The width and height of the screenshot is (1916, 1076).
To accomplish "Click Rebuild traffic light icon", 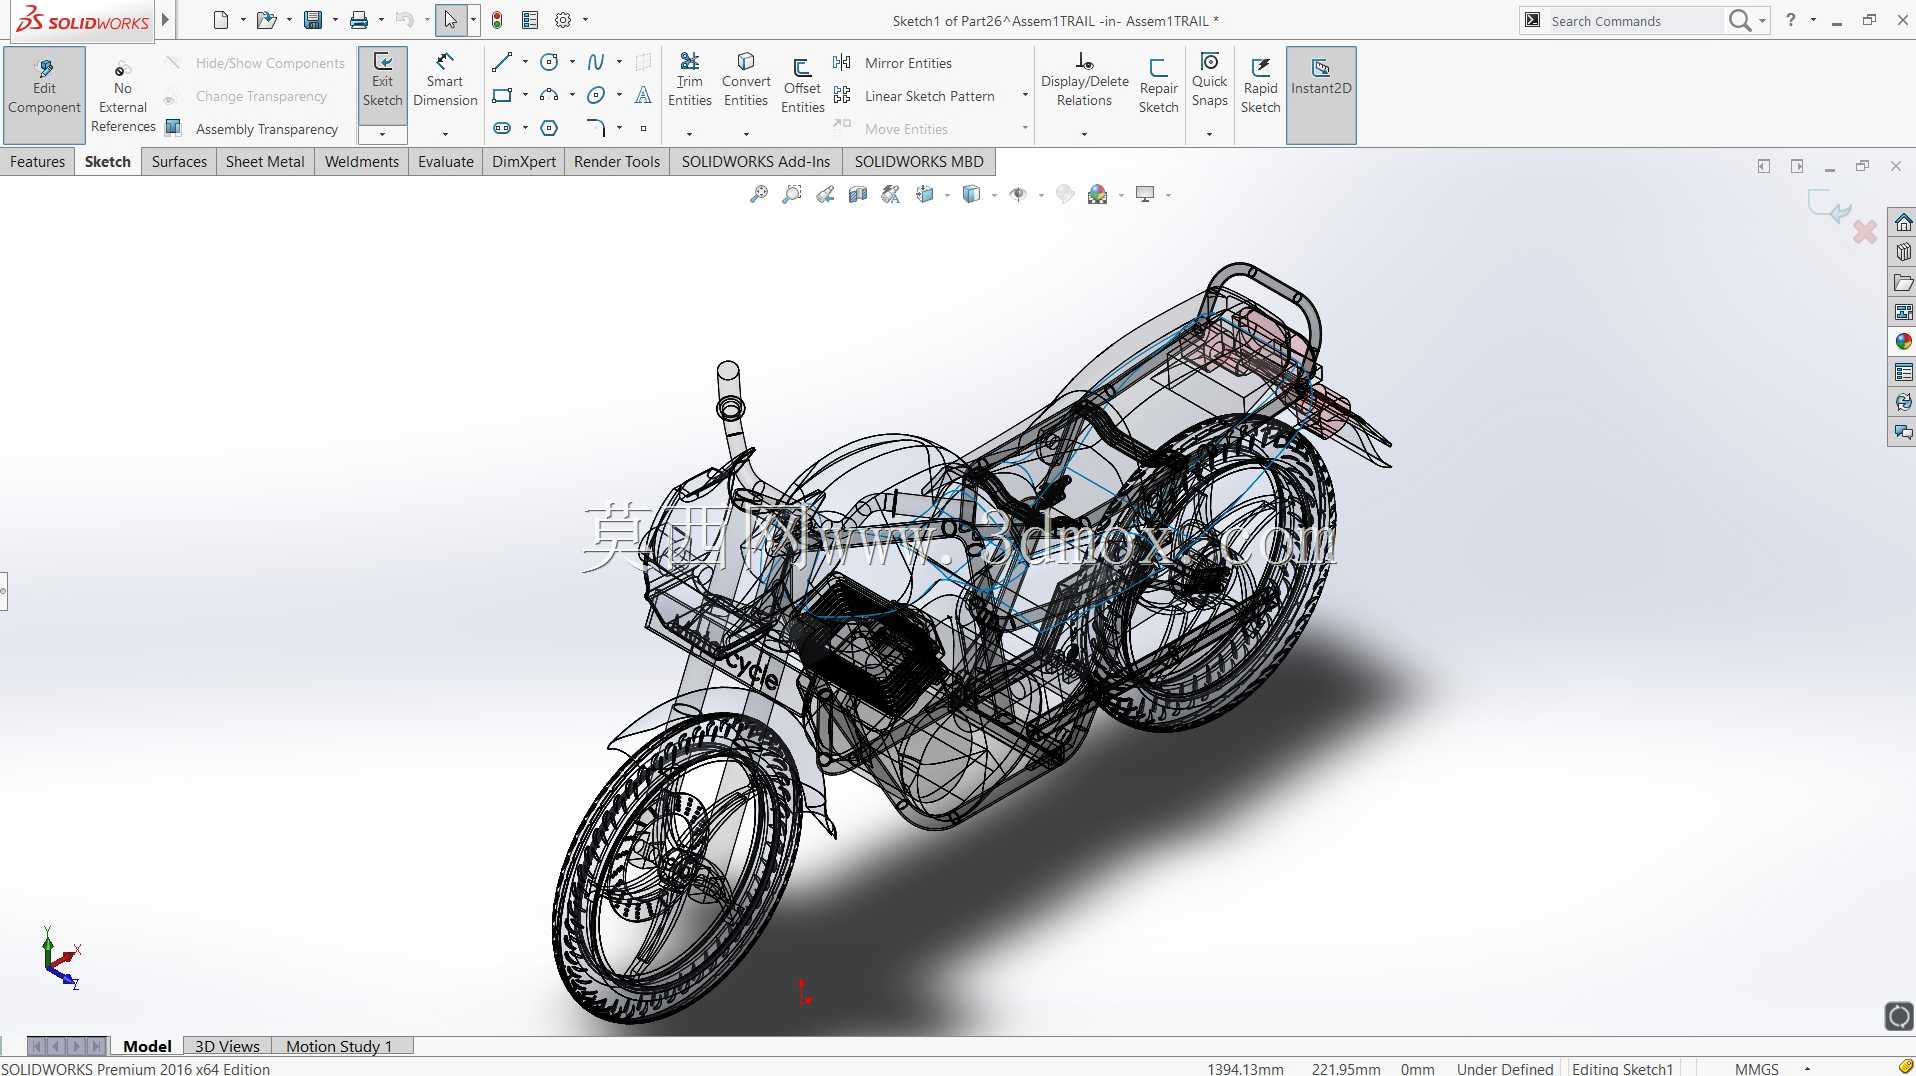I will (x=497, y=20).
